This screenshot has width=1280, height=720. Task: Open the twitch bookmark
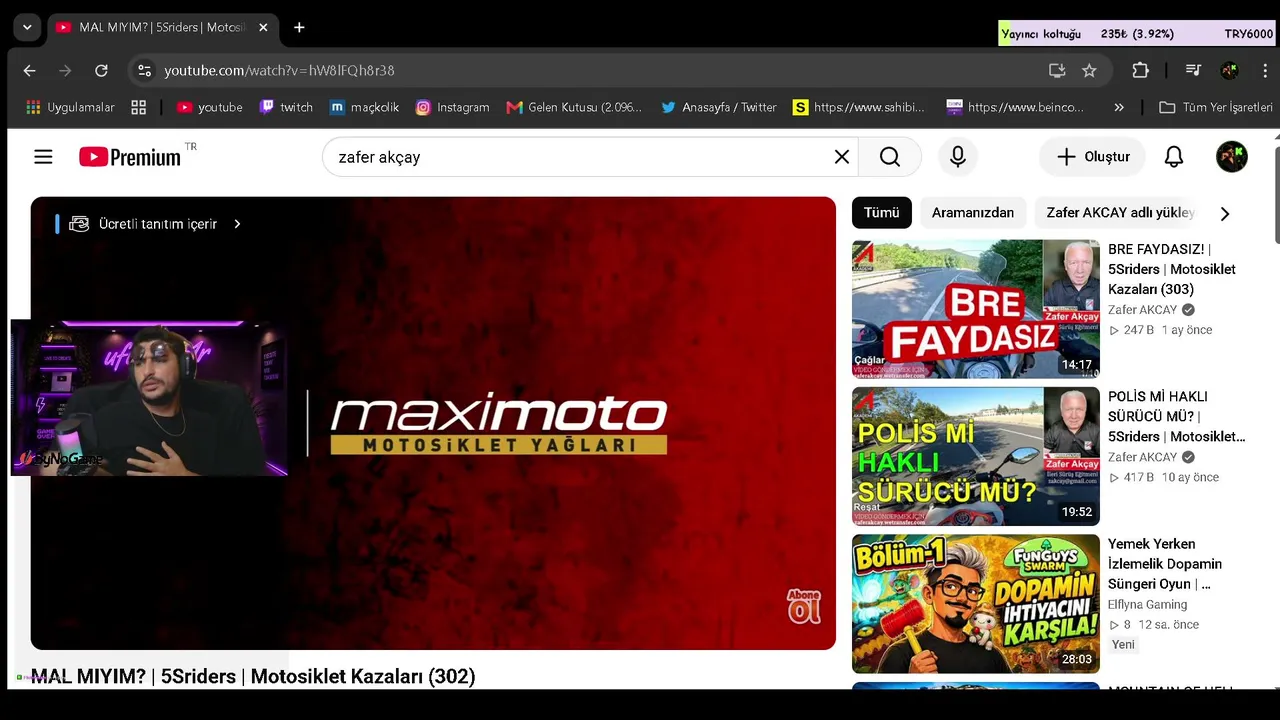pyautogui.click(x=286, y=107)
